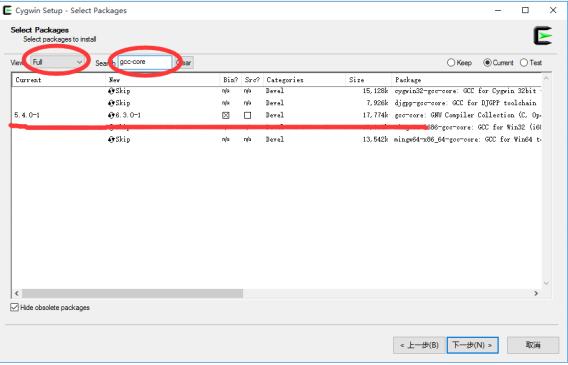This screenshot has height=365, width=568.
Task: Click the horizontal scrollbar right arrow
Action: click(536, 293)
